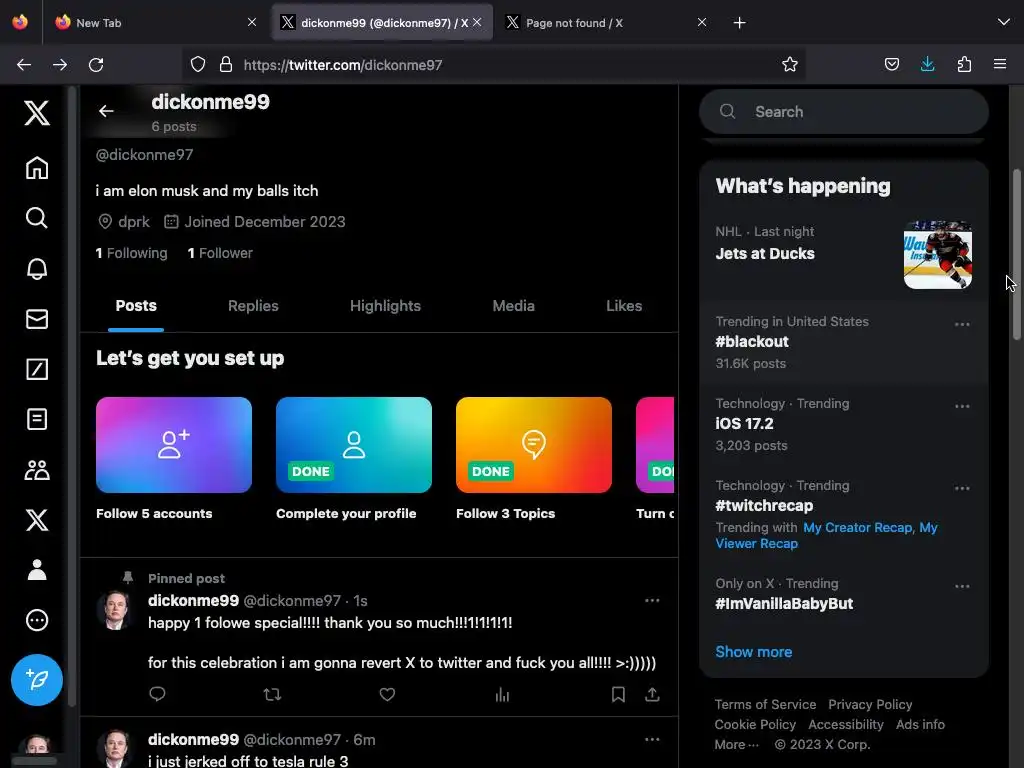Switch to Posts tab

[136, 306]
